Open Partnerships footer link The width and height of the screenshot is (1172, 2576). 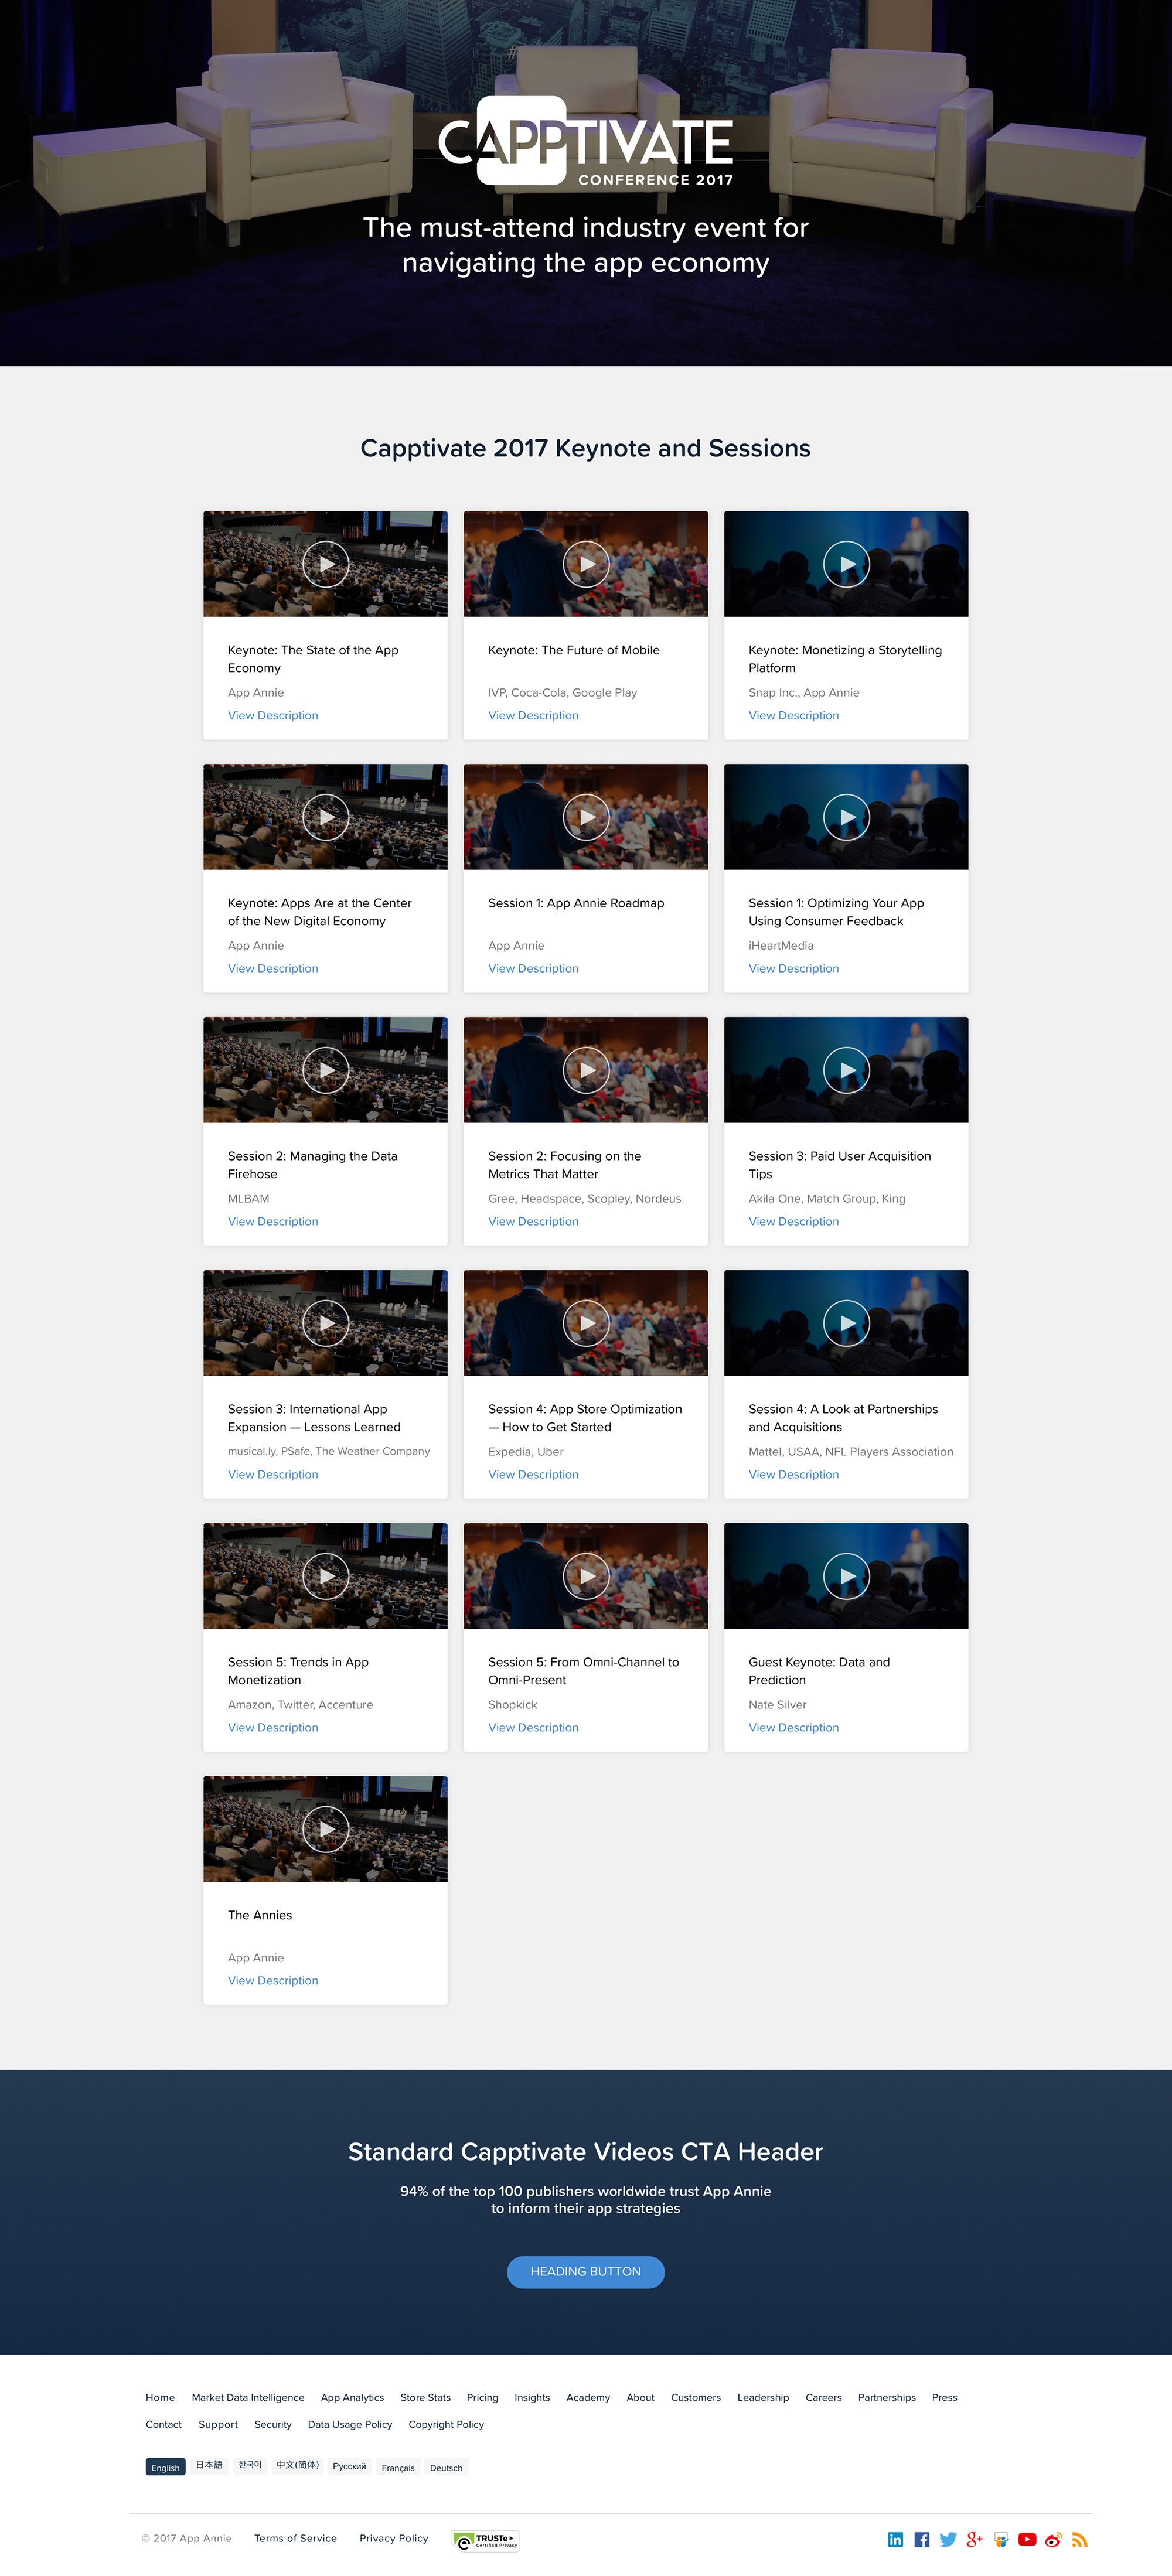[x=887, y=2397]
